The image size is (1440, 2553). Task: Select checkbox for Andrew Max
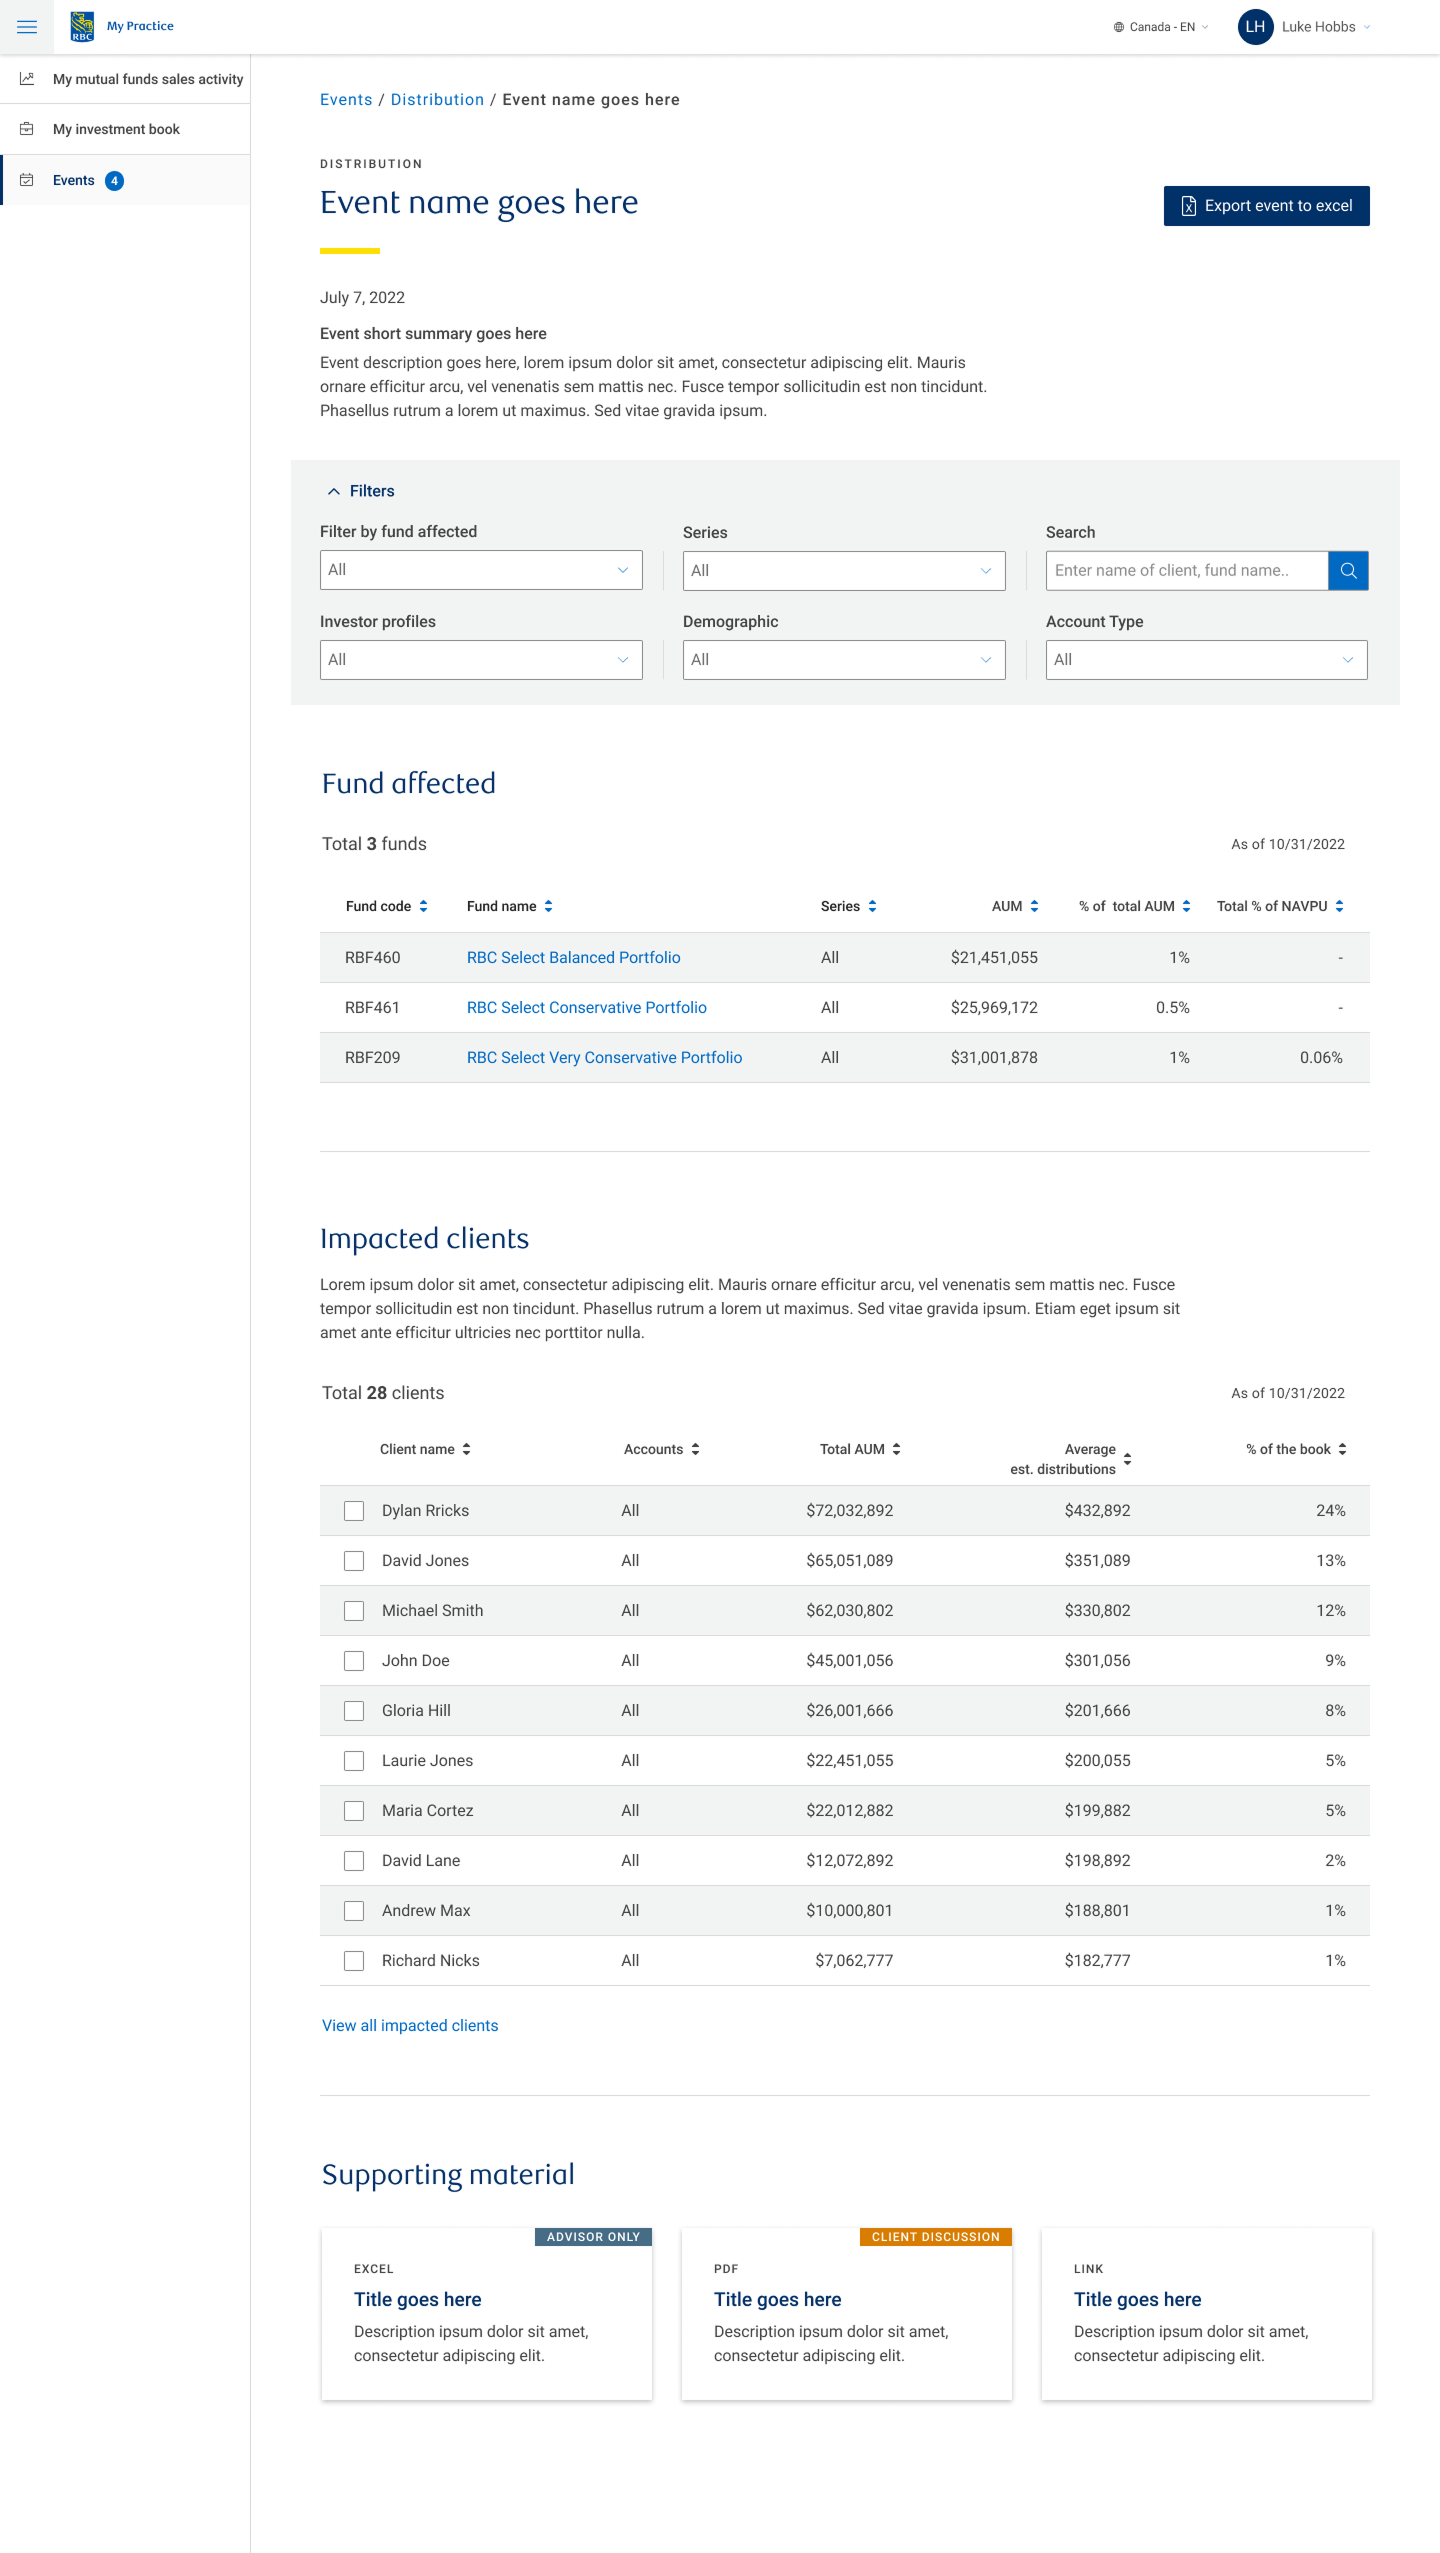(354, 1911)
